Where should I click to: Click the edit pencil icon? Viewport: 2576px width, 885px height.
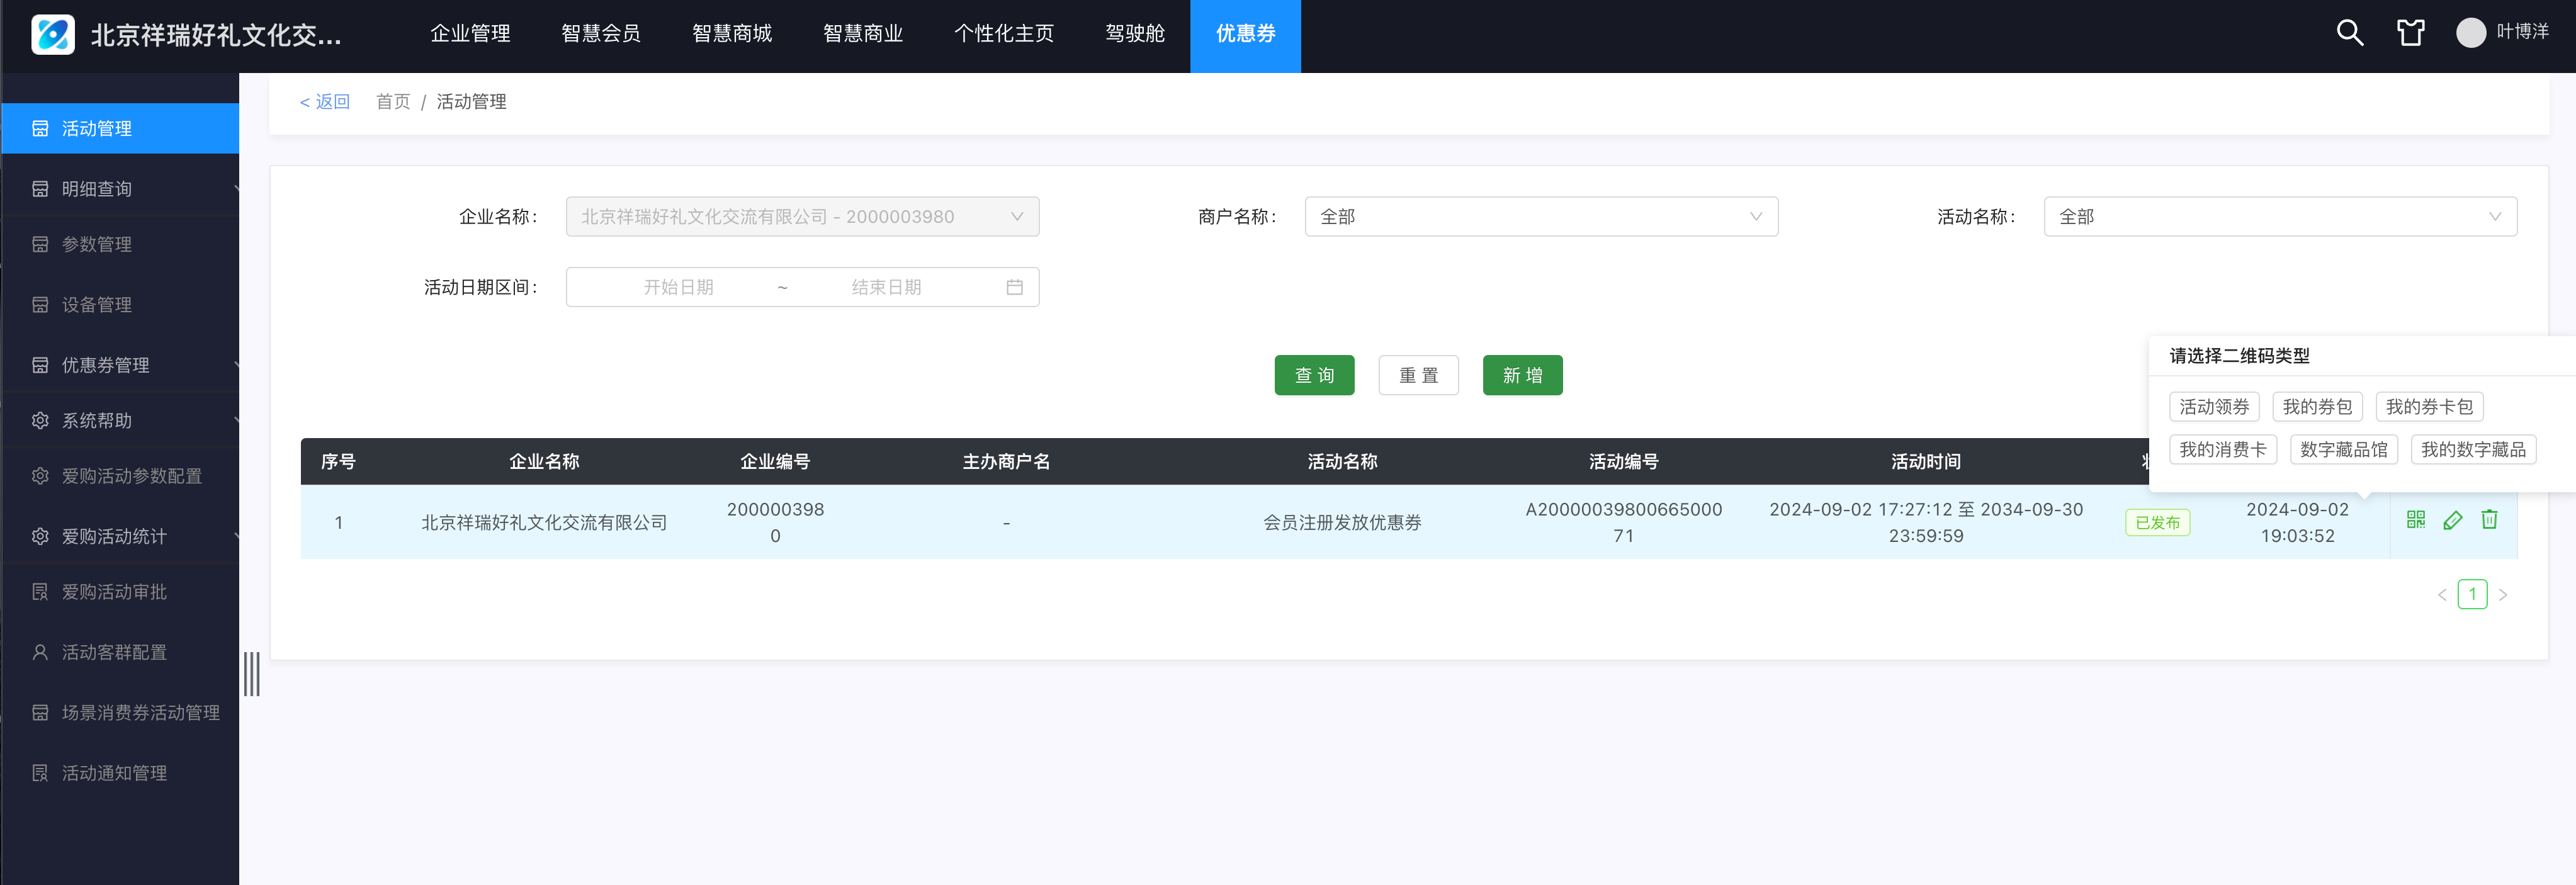point(2452,519)
